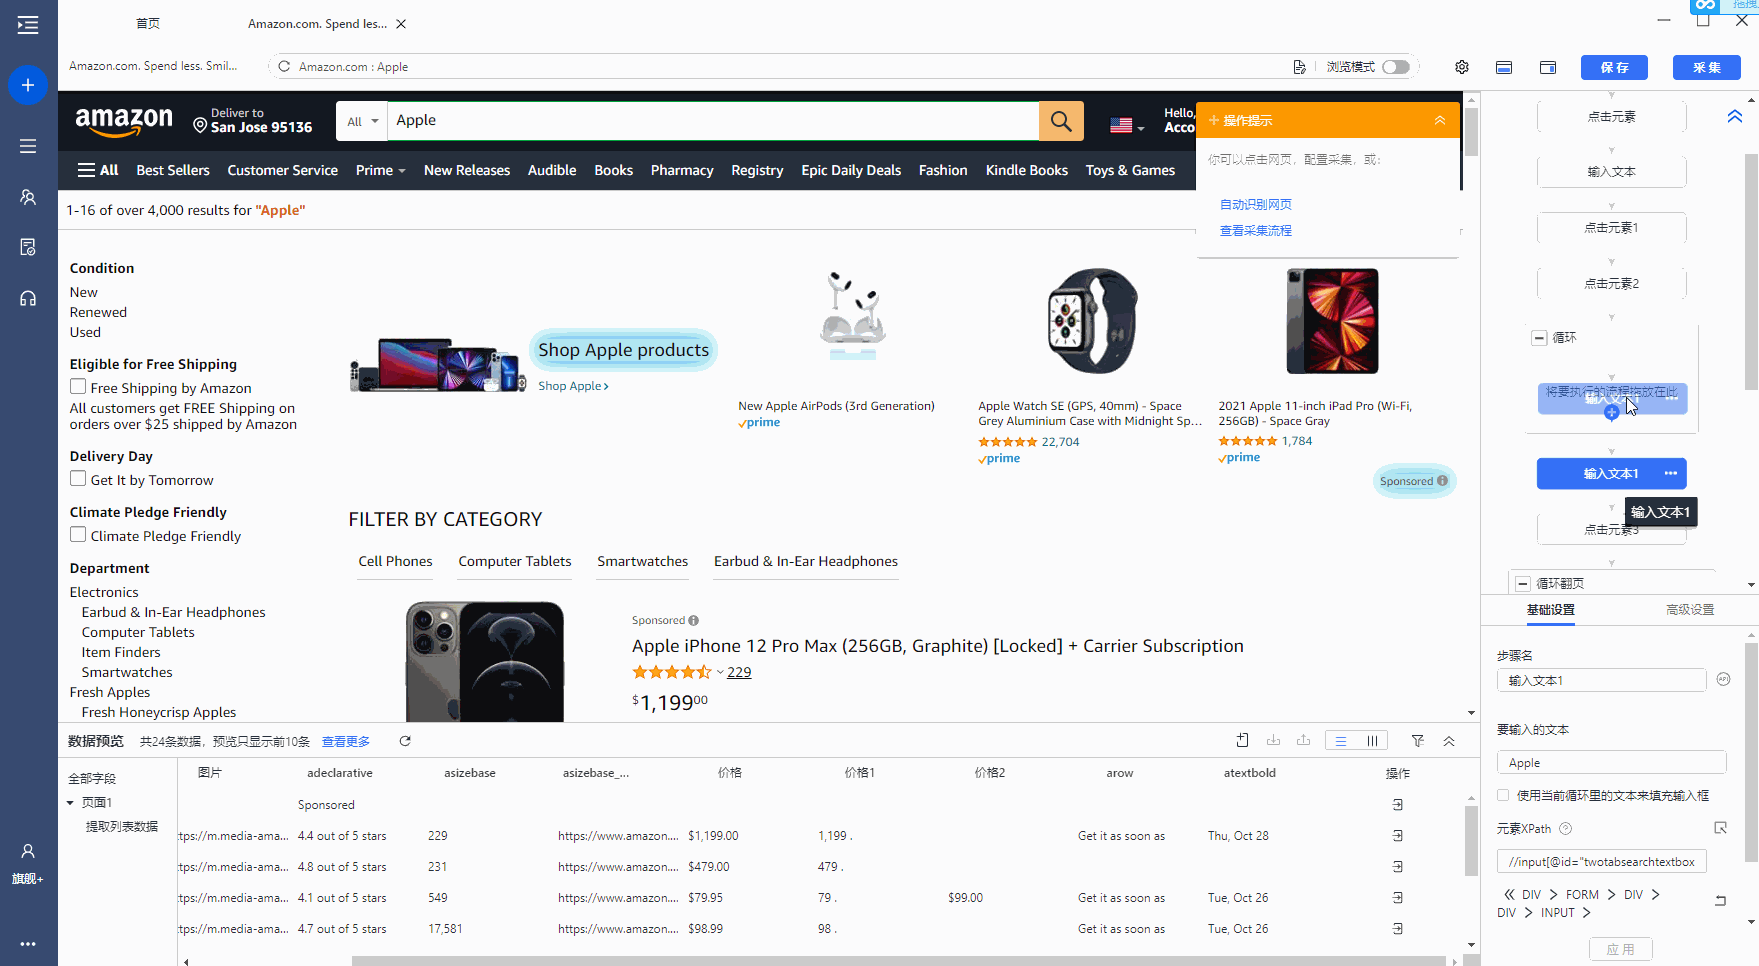Image resolution: width=1759 pixels, height=966 pixels.
Task: Click the reload icon in address bar
Action: coord(284,67)
